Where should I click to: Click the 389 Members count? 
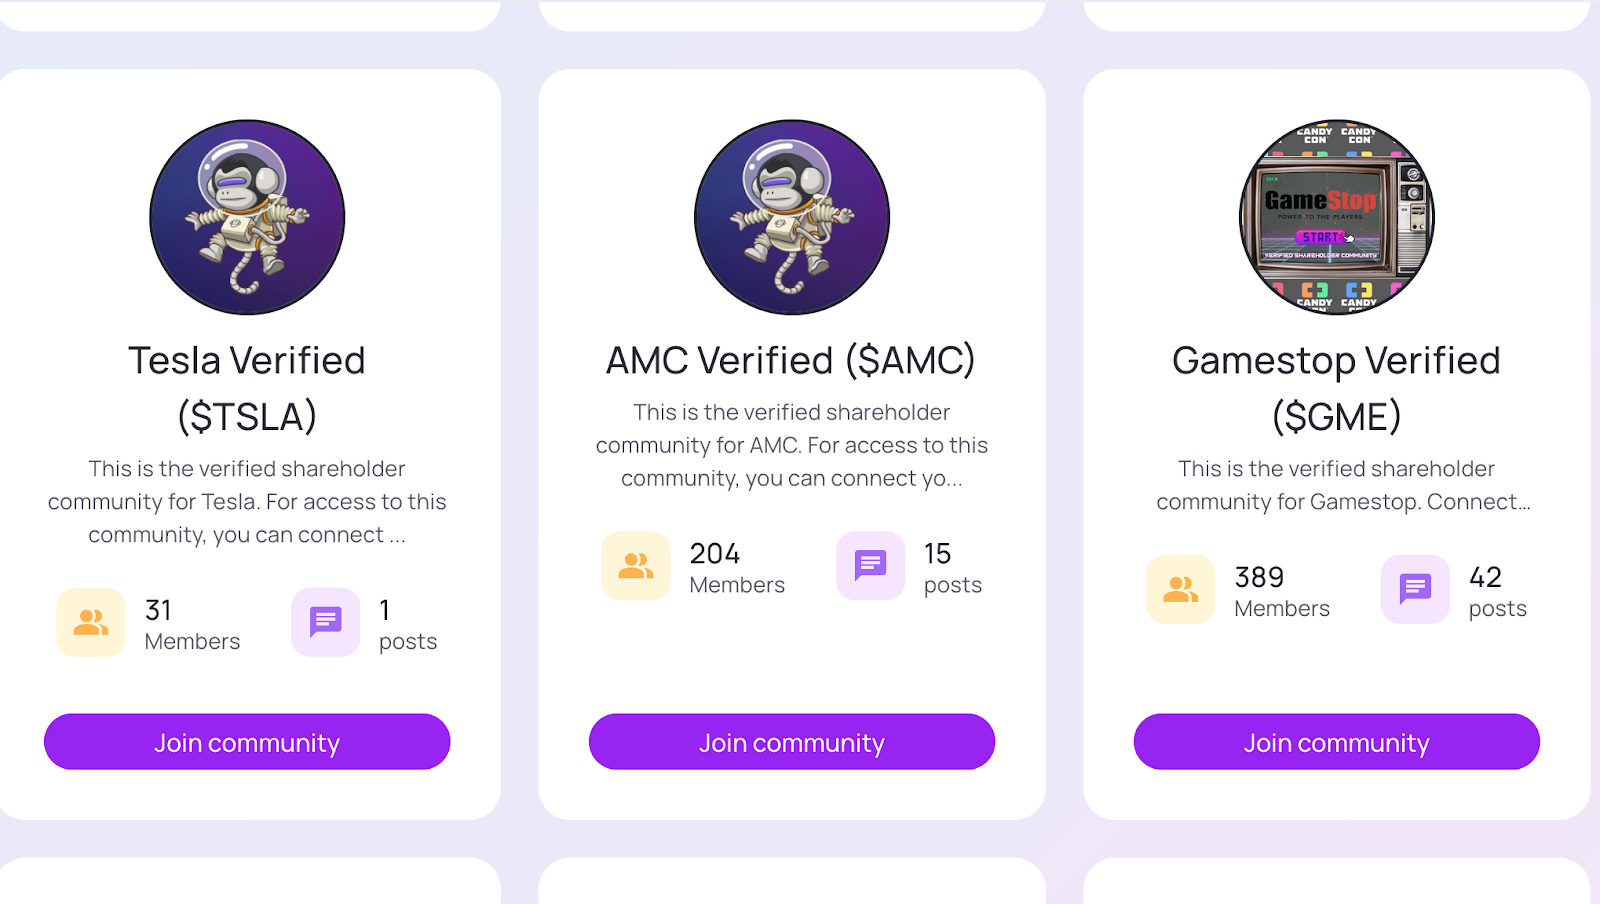(1282, 592)
